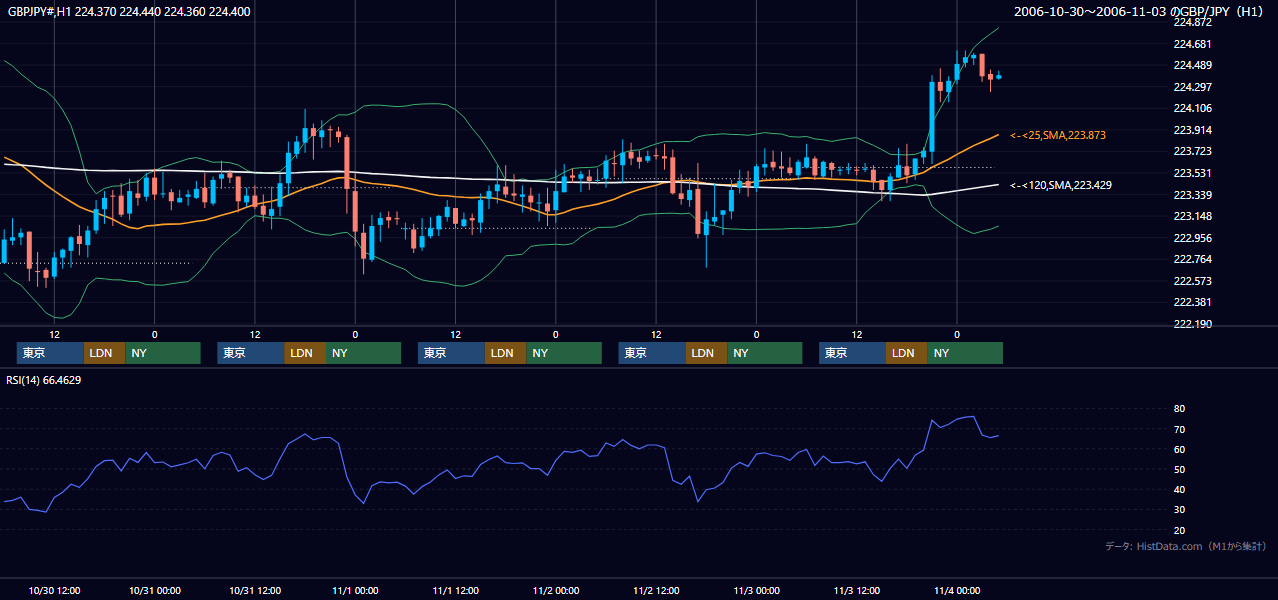Click price axis label 224.872
1278x600 pixels.
click(1192, 22)
